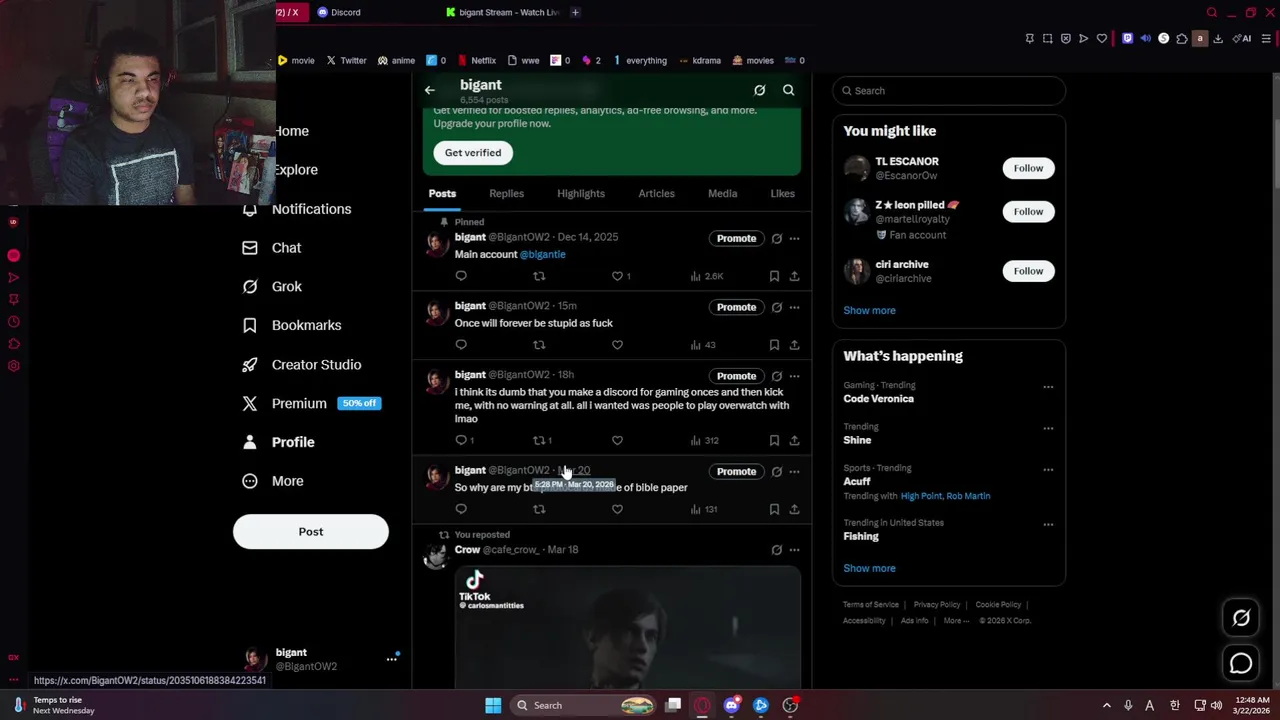This screenshot has width=1280, height=720.
Task: Switch to the Likes tab
Action: [782, 193]
